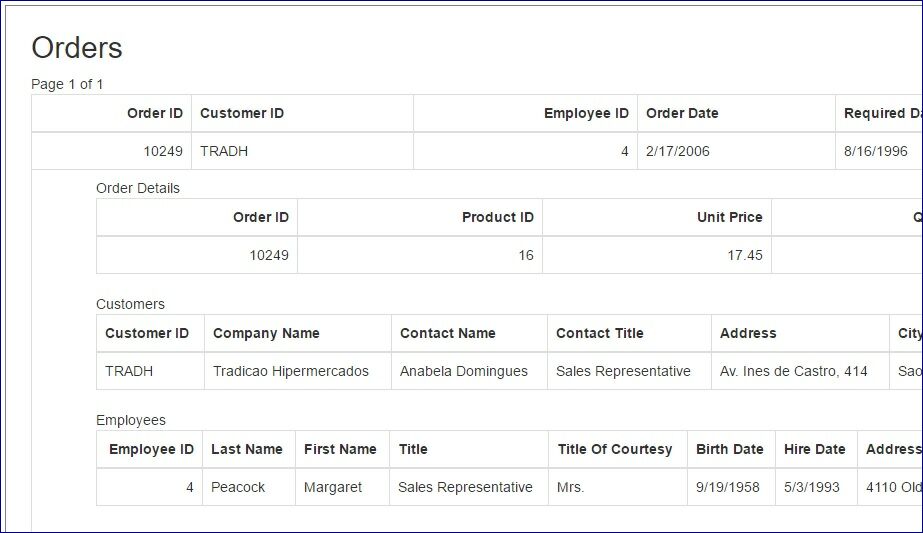Click the Anabela Domingues contact cell

point(463,371)
